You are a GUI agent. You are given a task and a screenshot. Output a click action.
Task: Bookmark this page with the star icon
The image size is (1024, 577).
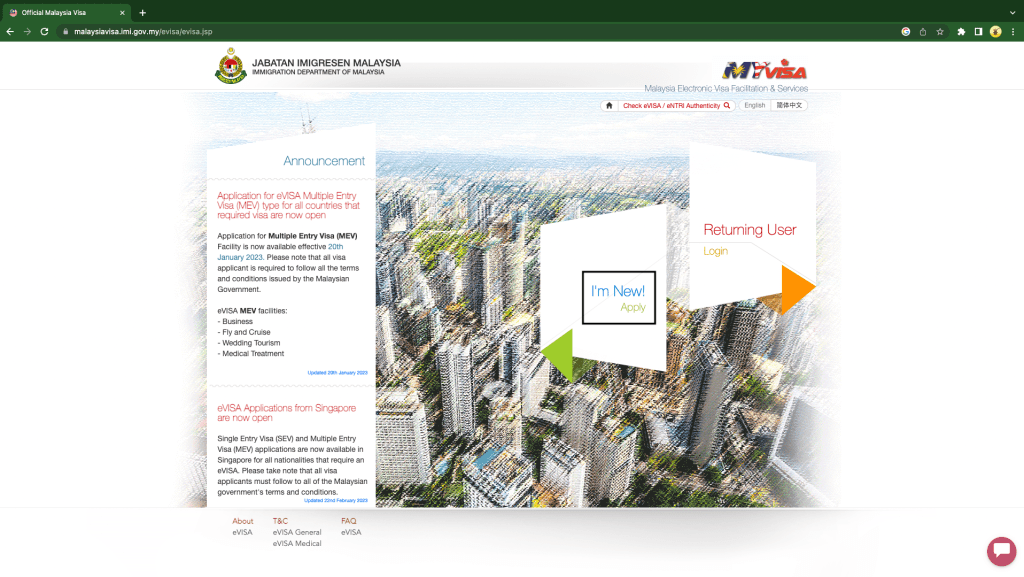point(940,31)
